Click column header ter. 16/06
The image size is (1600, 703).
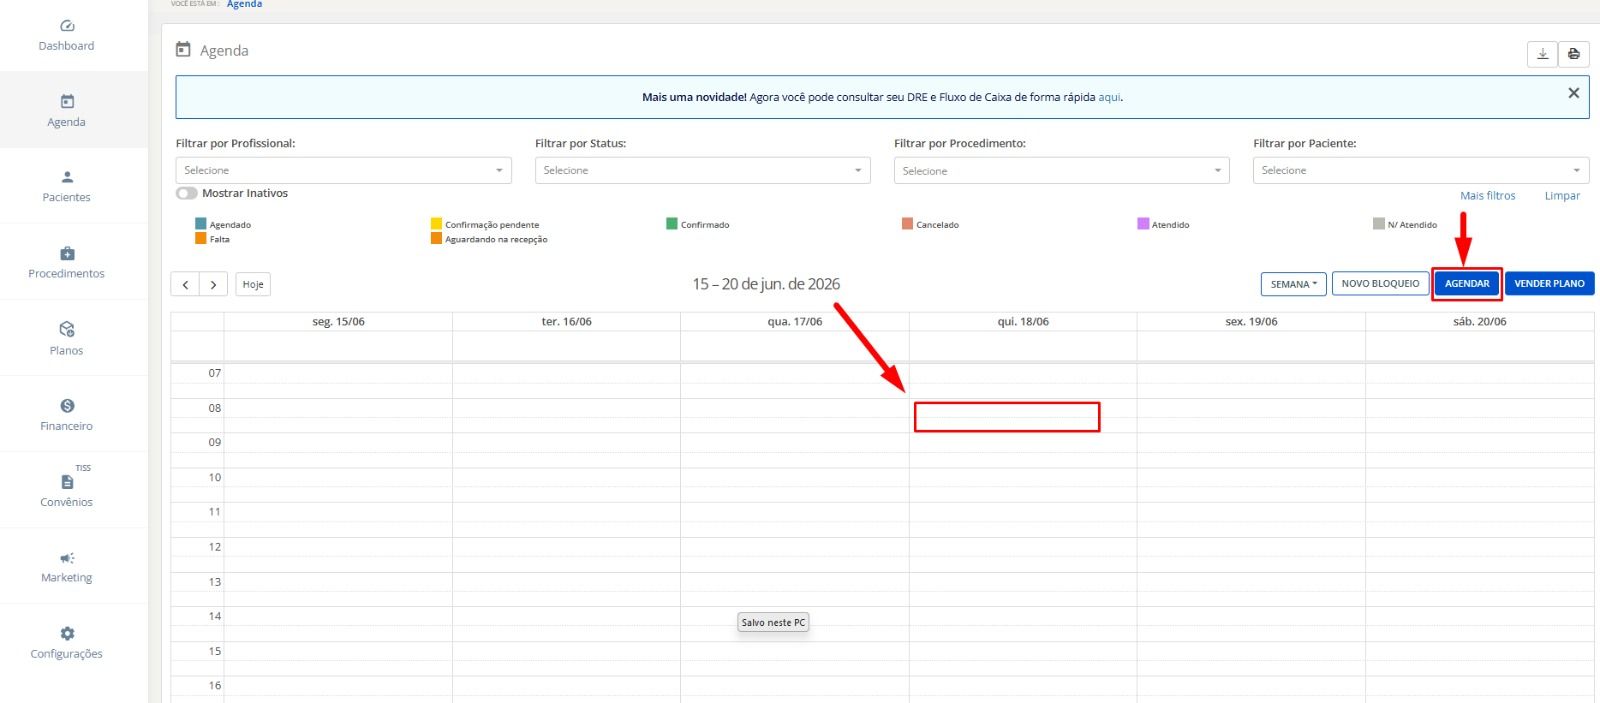[x=566, y=322]
